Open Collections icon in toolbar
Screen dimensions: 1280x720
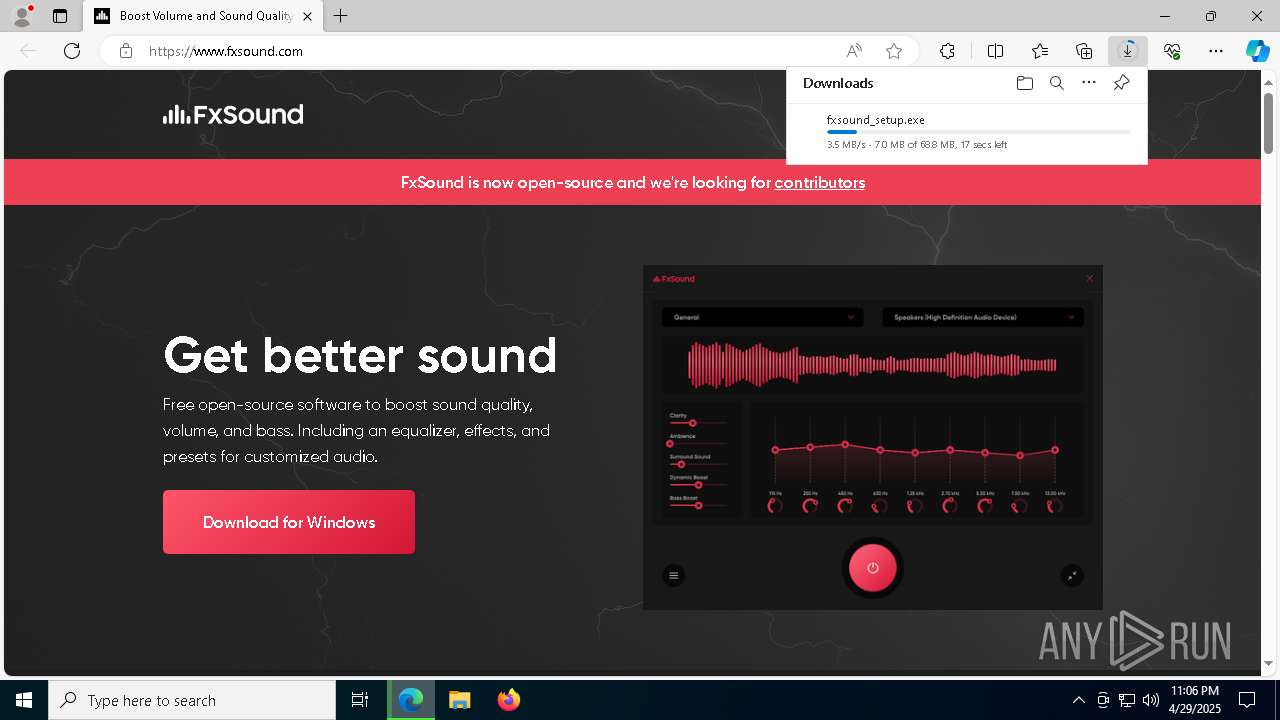pos(1084,51)
